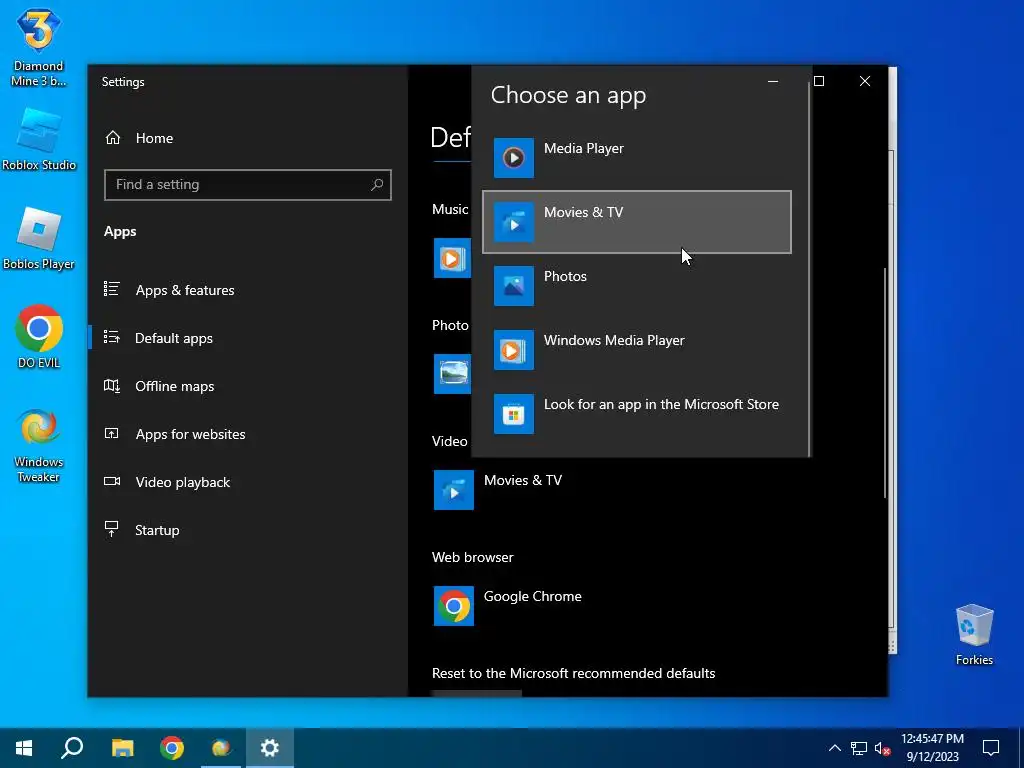Image resolution: width=1024 pixels, height=768 pixels.
Task: Open File Explorer from the taskbar
Action: (122, 748)
